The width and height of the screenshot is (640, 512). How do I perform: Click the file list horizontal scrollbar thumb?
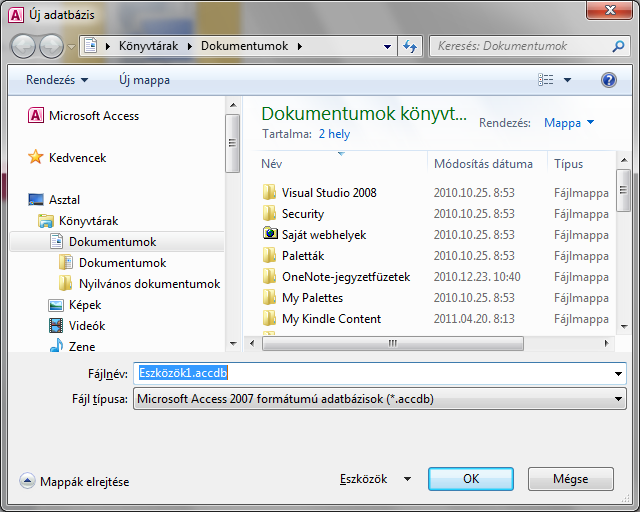click(393, 343)
